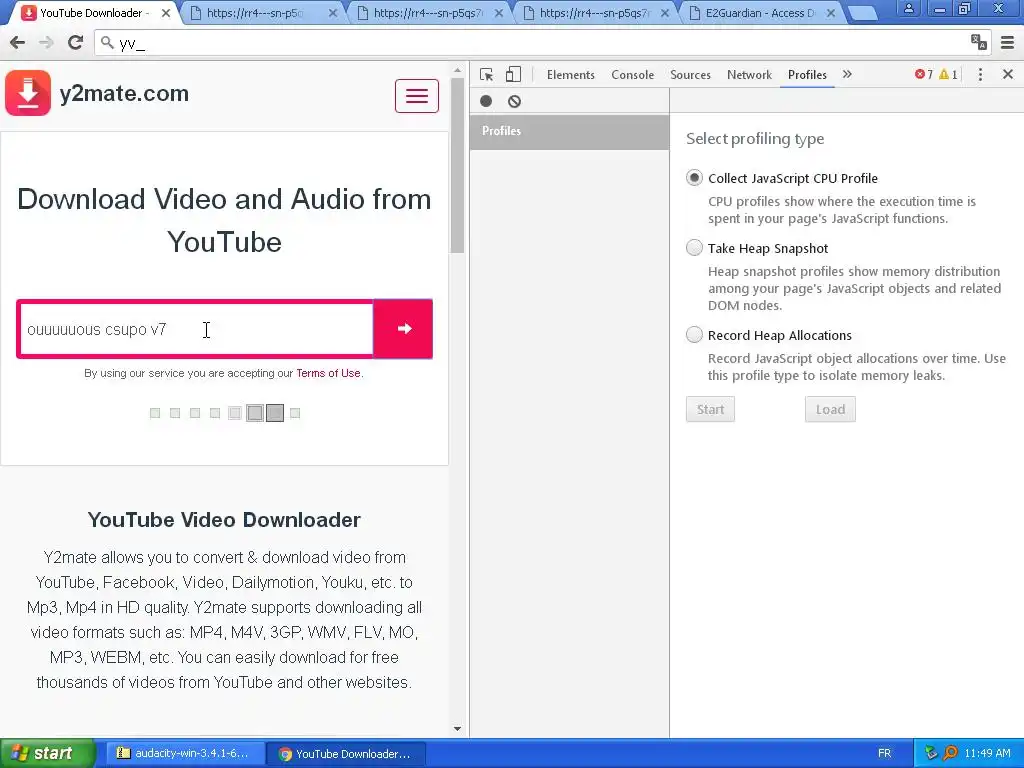Open DevTools customize three-dot menu
Screen dimensions: 1024x768
pos(980,74)
